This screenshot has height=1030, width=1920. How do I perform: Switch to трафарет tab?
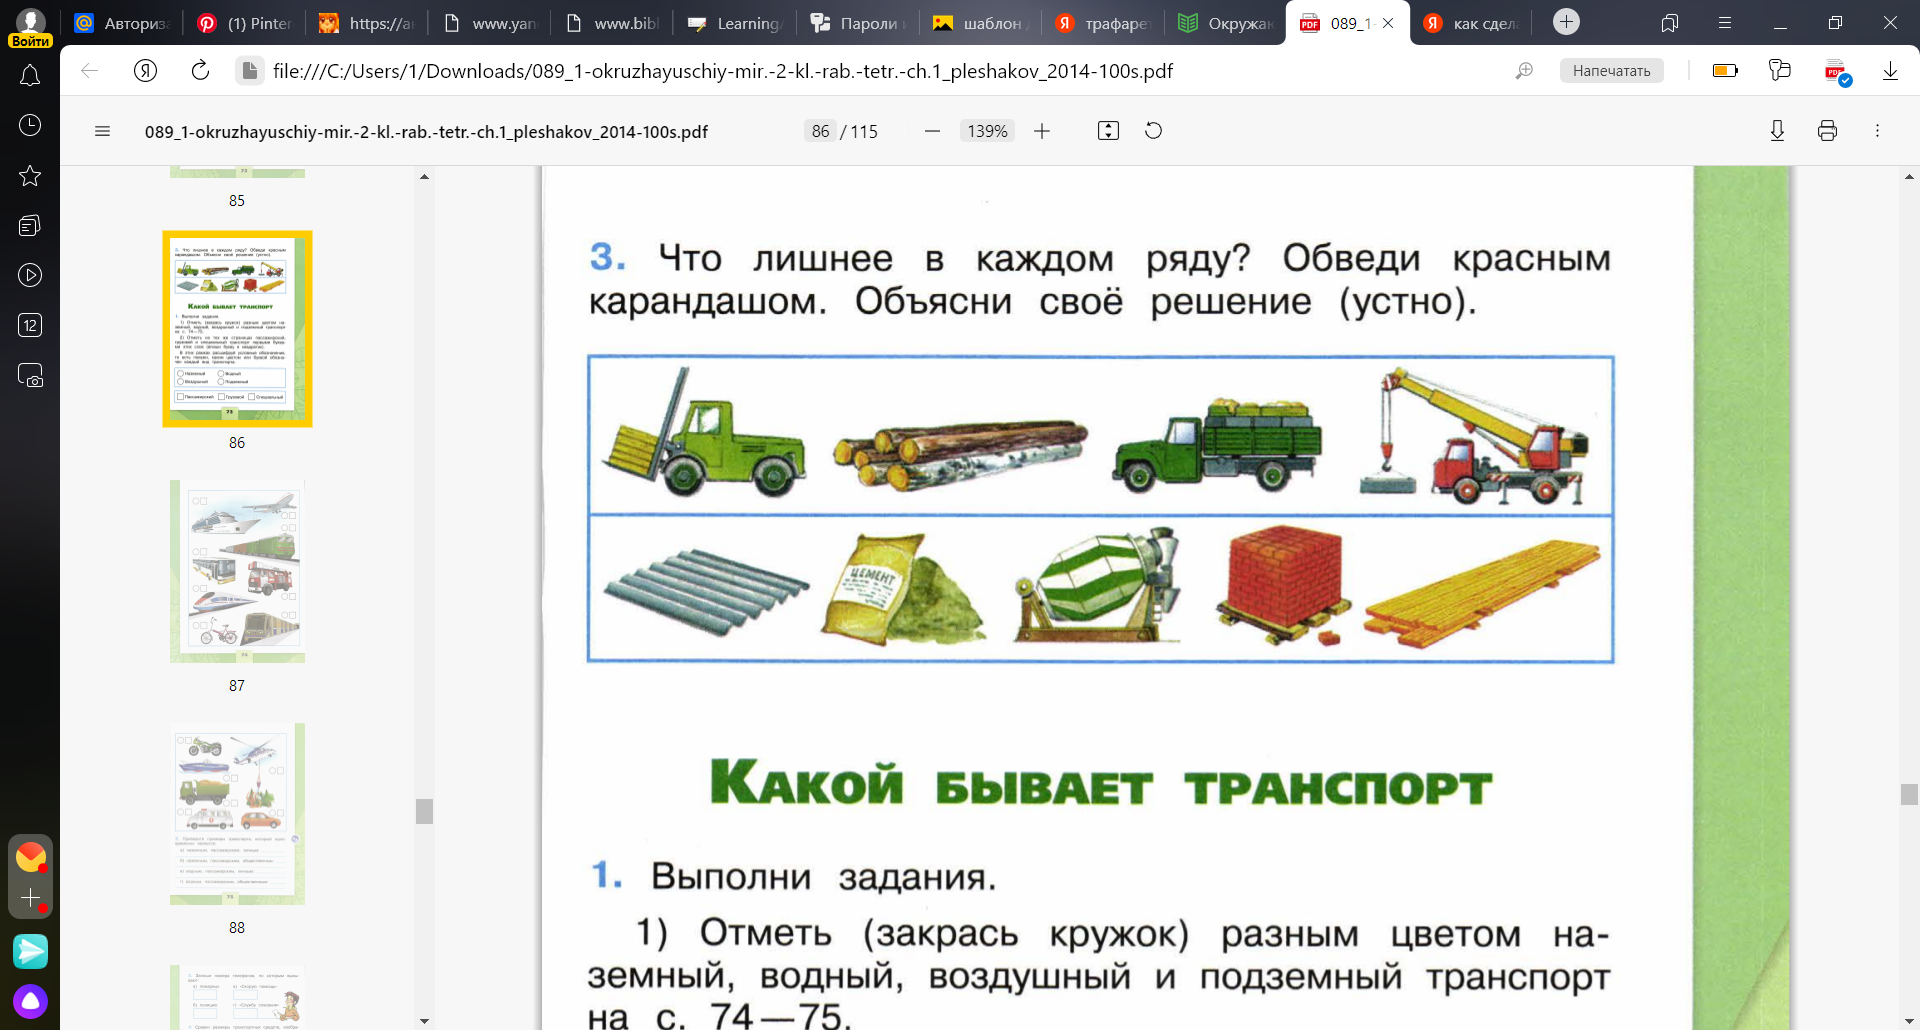point(1103,23)
